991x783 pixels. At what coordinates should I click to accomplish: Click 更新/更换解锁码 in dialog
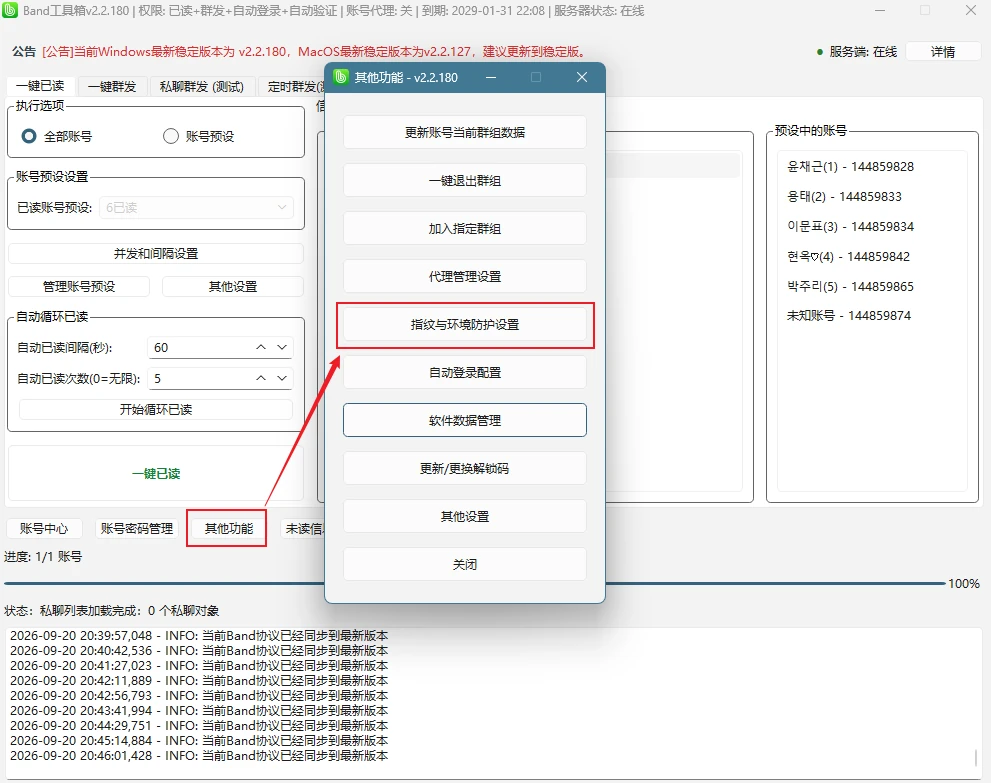465,468
